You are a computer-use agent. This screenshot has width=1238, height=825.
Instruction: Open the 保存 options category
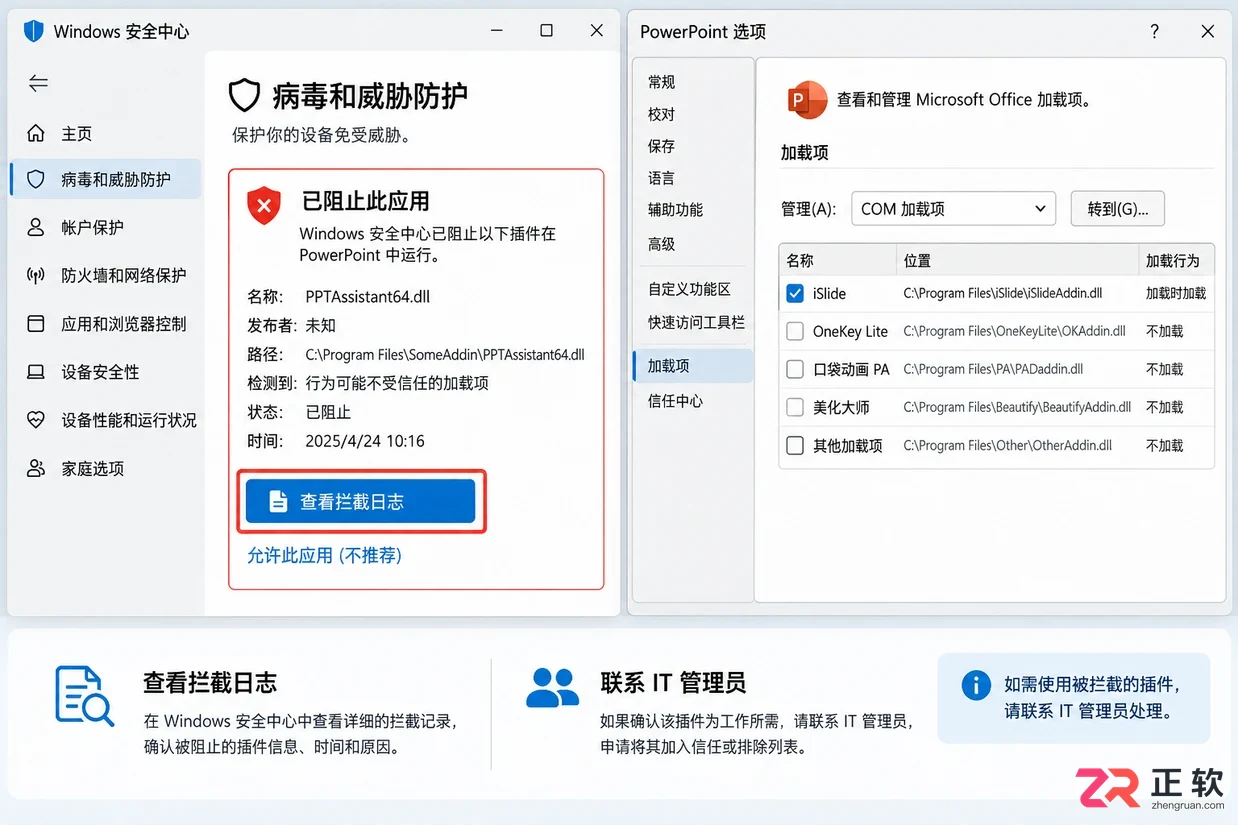pos(662,146)
